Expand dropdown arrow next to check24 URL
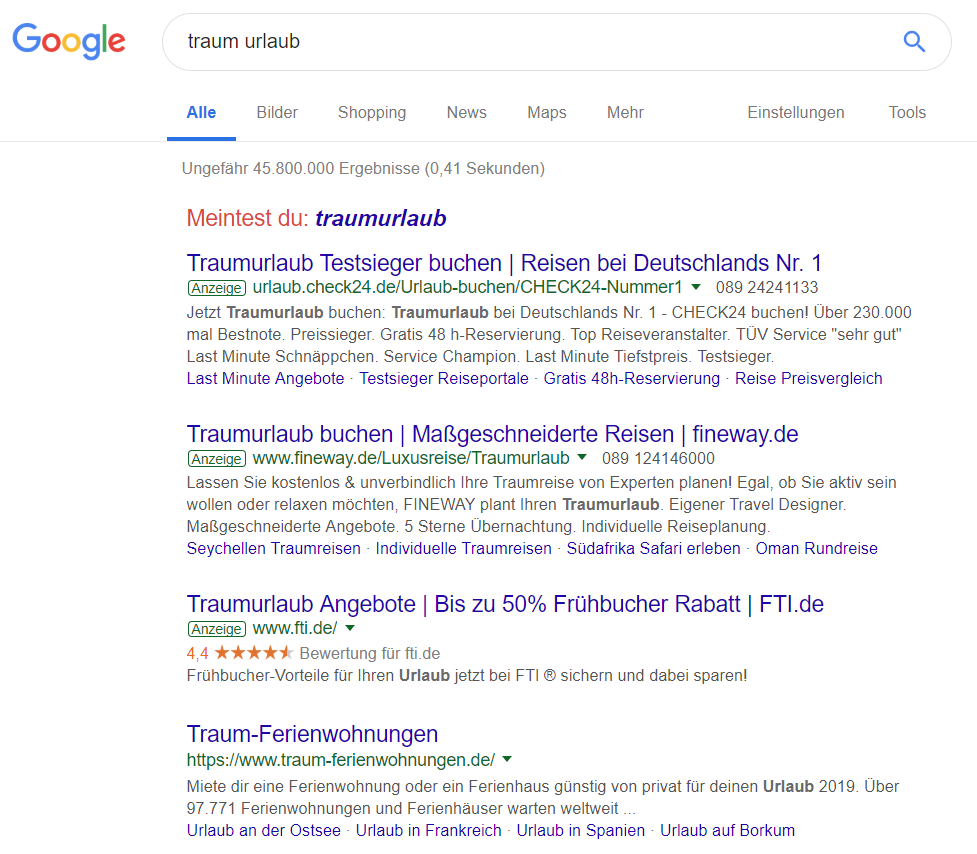This screenshot has width=977, height=854. [697, 287]
